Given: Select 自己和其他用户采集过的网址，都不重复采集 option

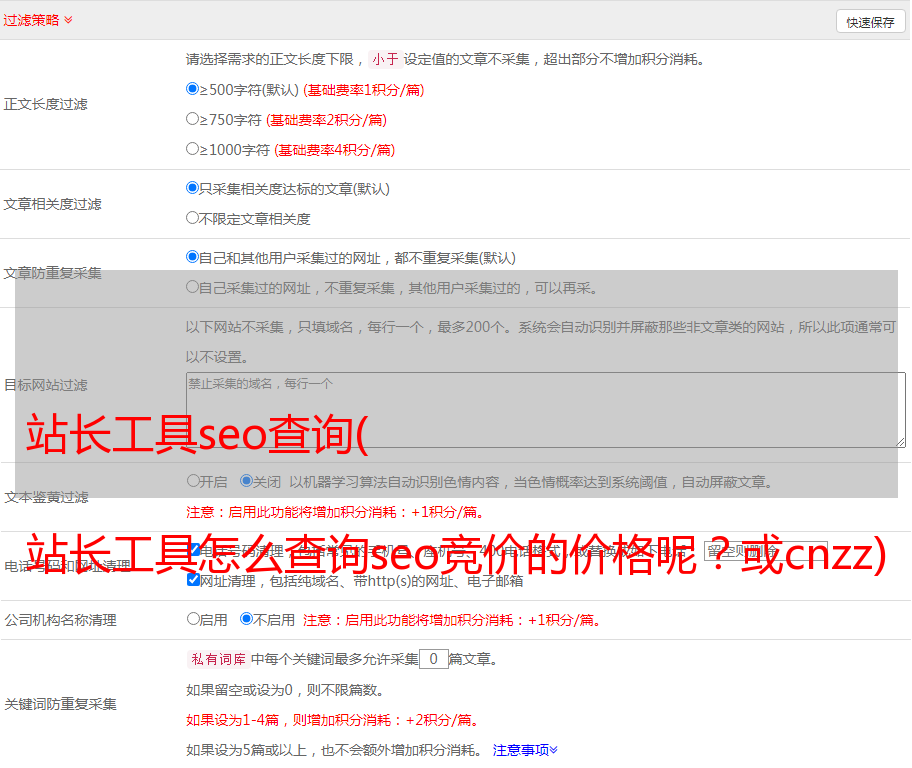Looking at the screenshot, I should [x=193, y=257].
